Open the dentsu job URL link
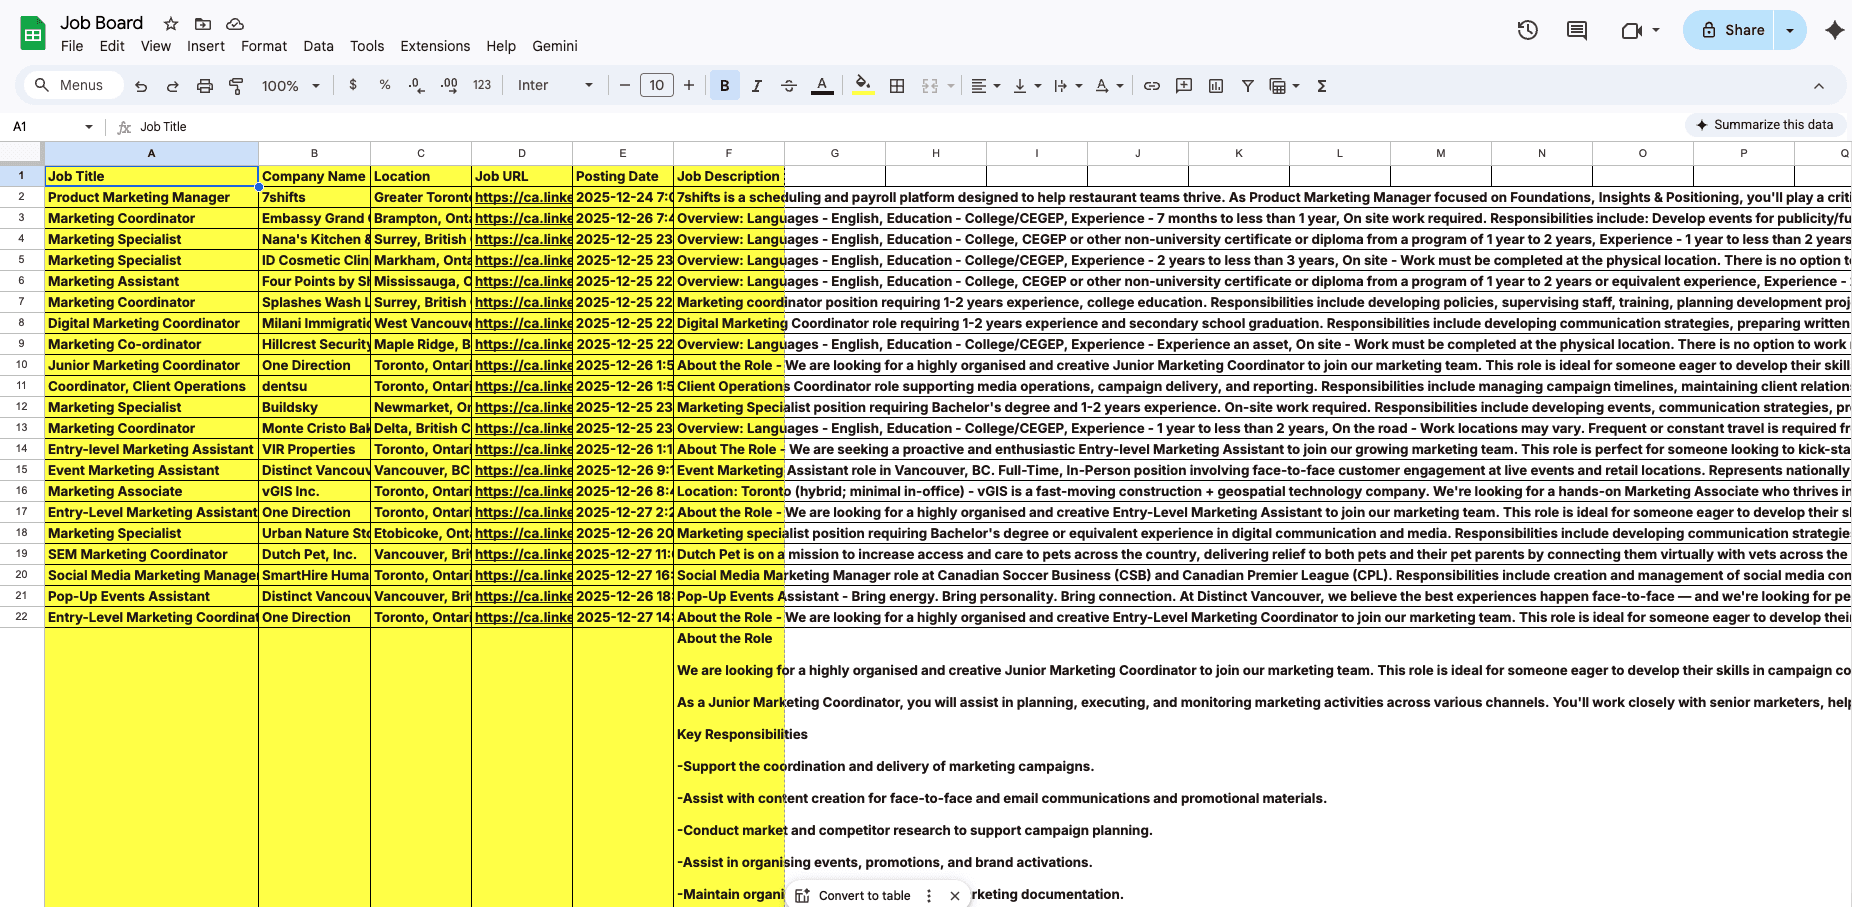This screenshot has width=1852, height=907. point(523,386)
